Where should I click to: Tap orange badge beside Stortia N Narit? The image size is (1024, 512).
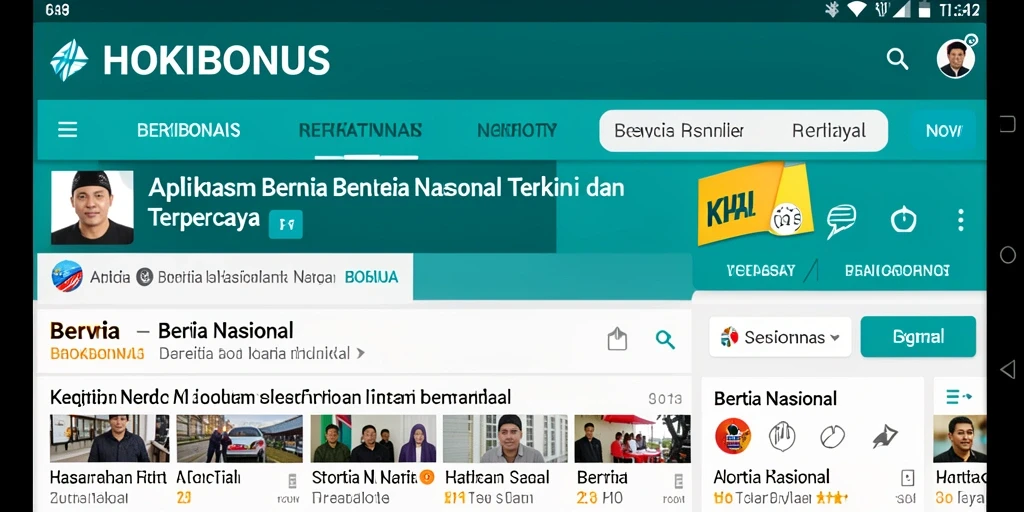click(427, 477)
